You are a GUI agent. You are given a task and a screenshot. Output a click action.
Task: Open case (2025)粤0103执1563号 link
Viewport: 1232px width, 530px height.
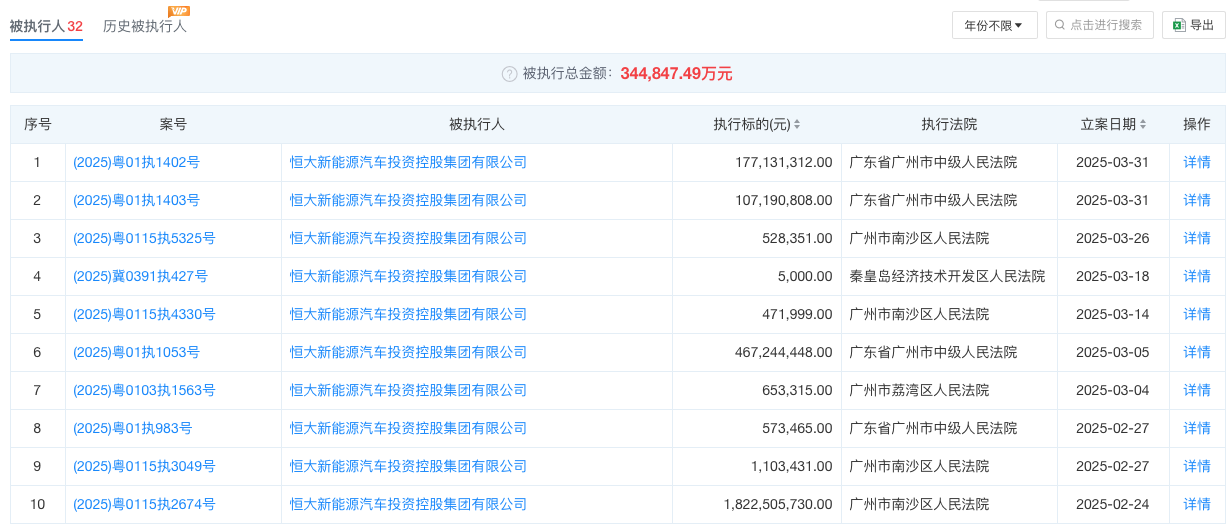[x=144, y=390]
